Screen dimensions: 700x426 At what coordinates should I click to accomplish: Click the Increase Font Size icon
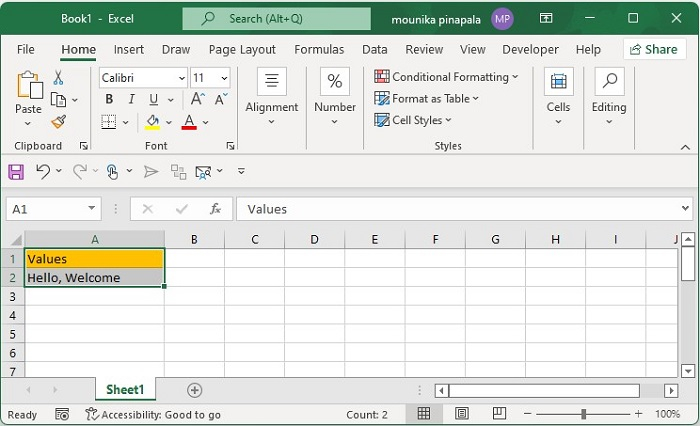[x=198, y=99]
